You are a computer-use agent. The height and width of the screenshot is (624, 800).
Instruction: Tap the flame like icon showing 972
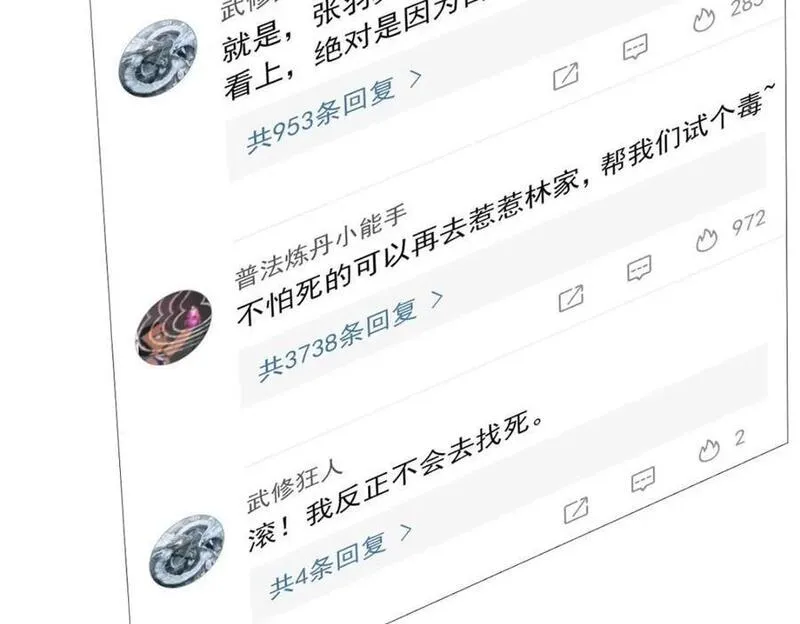pos(707,239)
